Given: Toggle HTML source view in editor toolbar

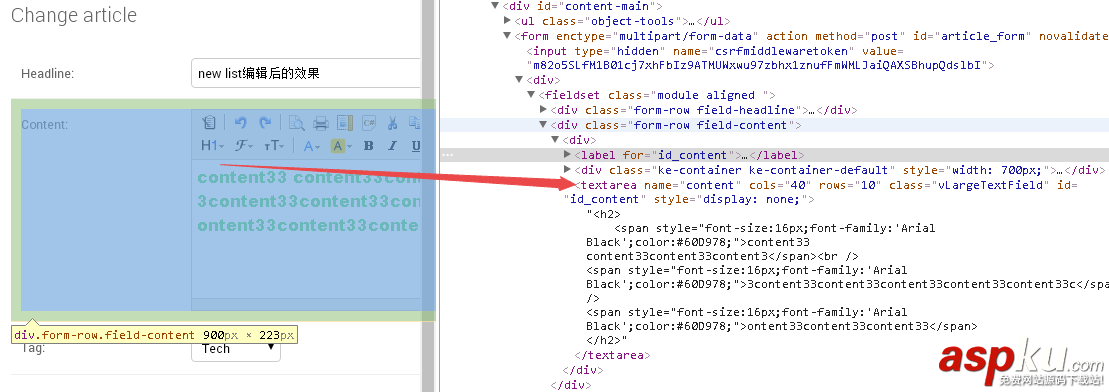Looking at the screenshot, I should (x=208, y=123).
